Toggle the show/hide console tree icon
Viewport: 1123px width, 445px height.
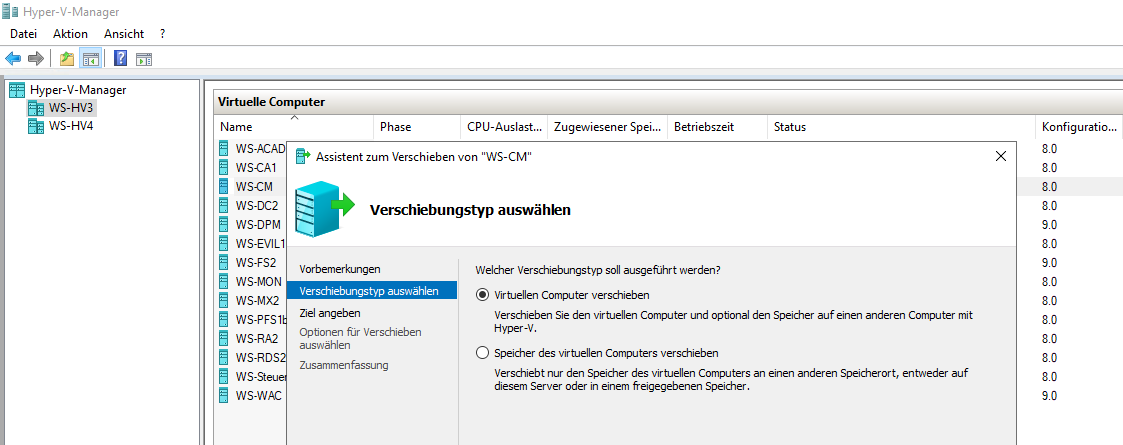click(90, 59)
